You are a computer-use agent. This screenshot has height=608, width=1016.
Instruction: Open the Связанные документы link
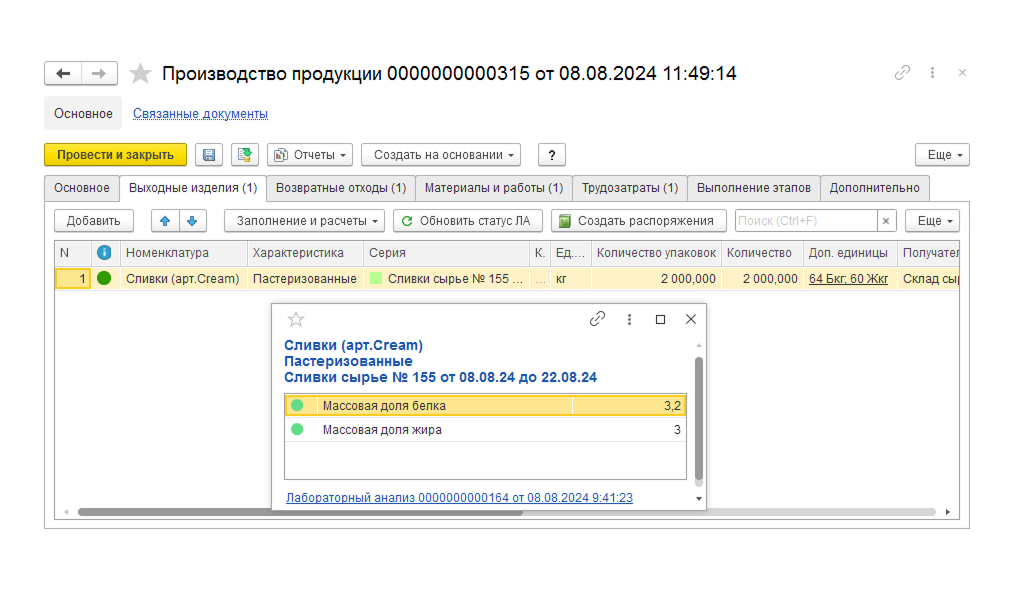pos(200,113)
